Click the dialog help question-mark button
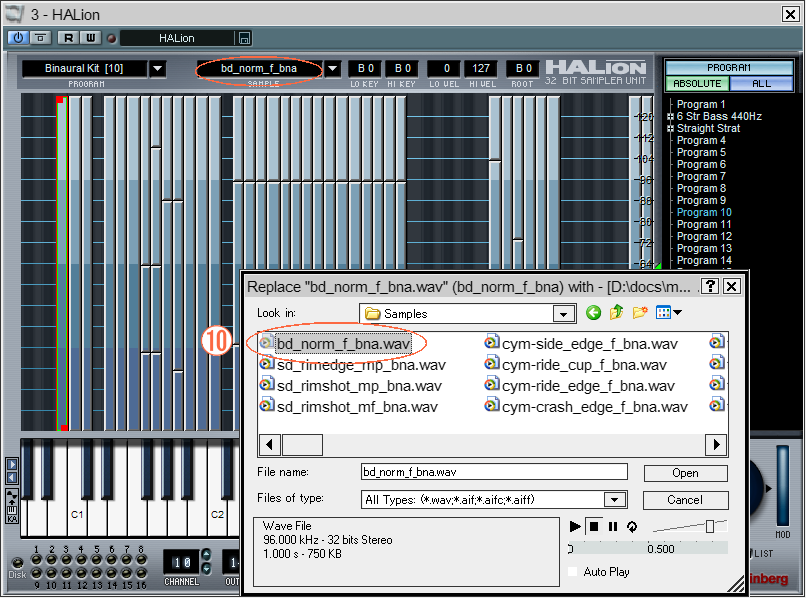Screen dimensions: 806x598 [710, 286]
